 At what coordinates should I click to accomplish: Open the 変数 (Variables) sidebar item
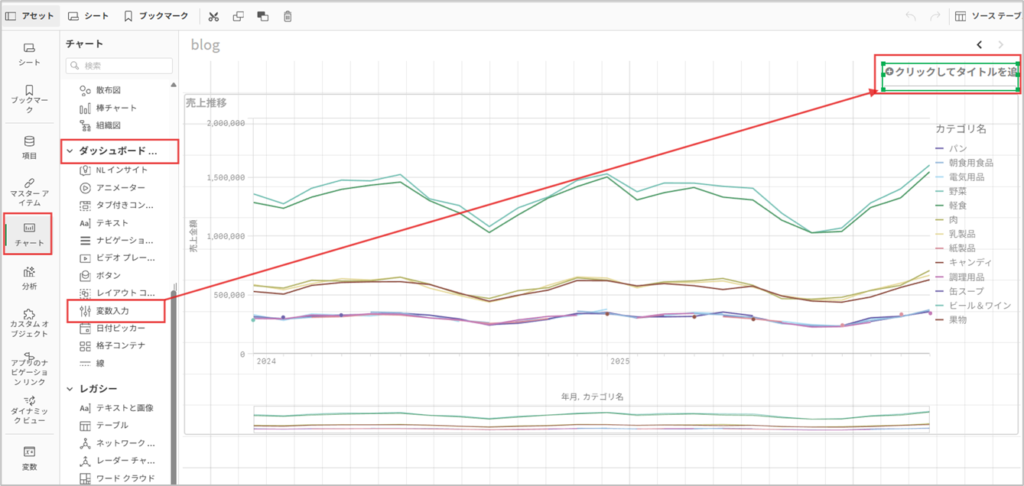pos(29,458)
